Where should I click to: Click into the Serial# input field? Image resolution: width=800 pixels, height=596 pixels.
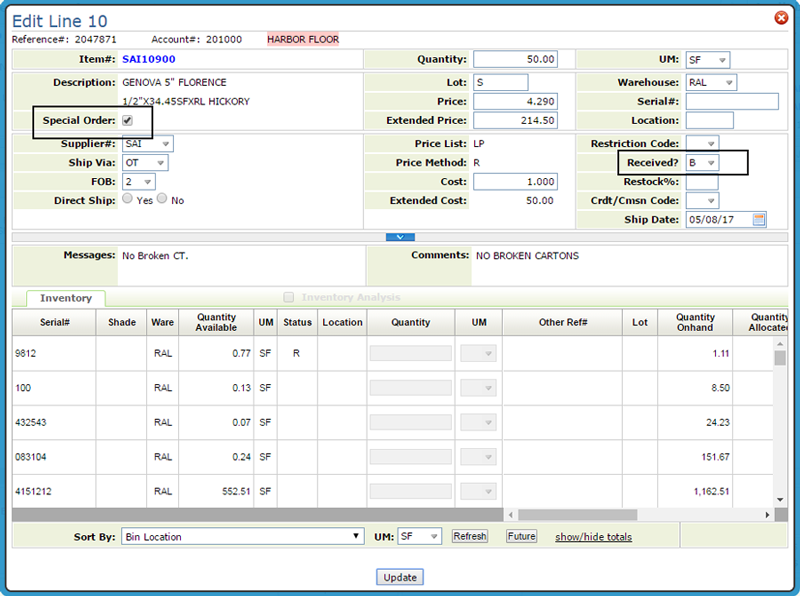pyautogui.click(x=732, y=101)
